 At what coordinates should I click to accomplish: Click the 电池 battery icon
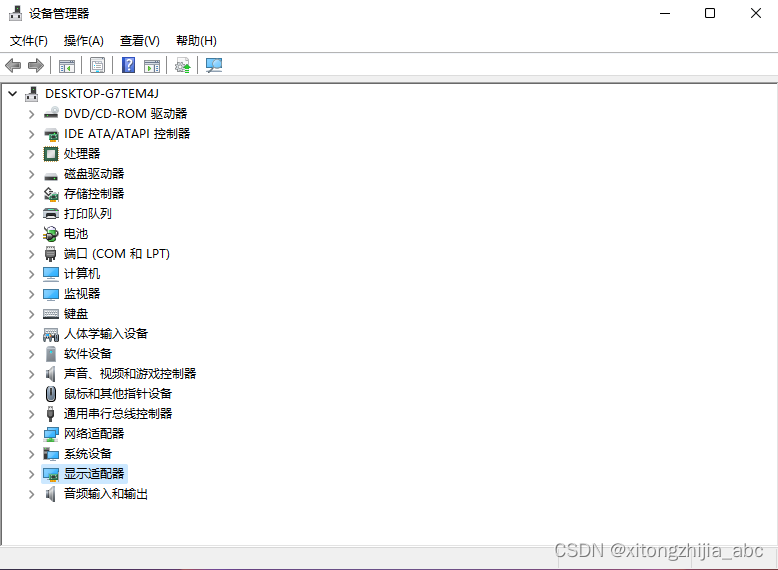tap(51, 234)
